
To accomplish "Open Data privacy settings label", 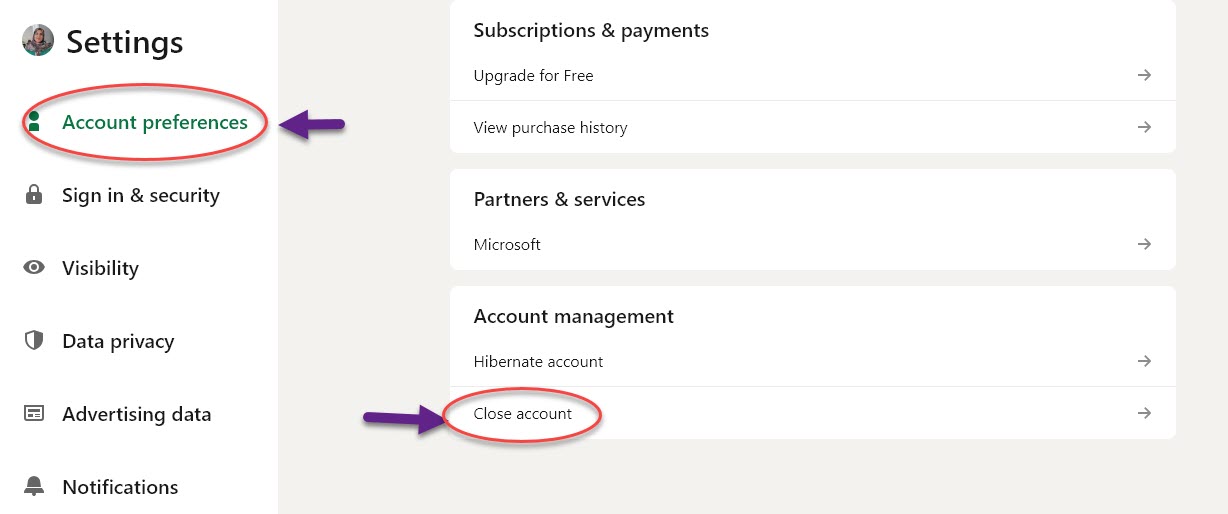I will click(118, 341).
